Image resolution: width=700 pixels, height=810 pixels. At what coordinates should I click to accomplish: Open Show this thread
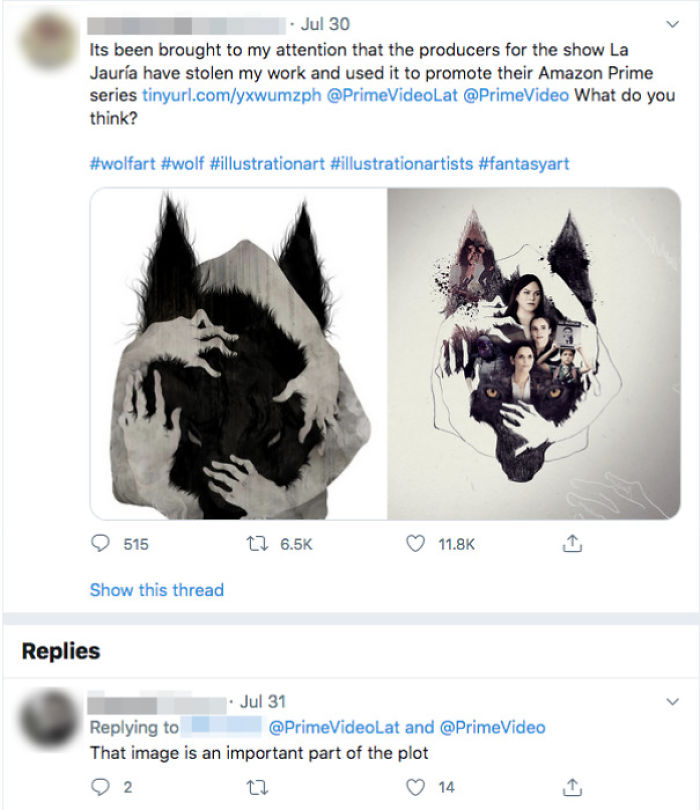coord(155,591)
